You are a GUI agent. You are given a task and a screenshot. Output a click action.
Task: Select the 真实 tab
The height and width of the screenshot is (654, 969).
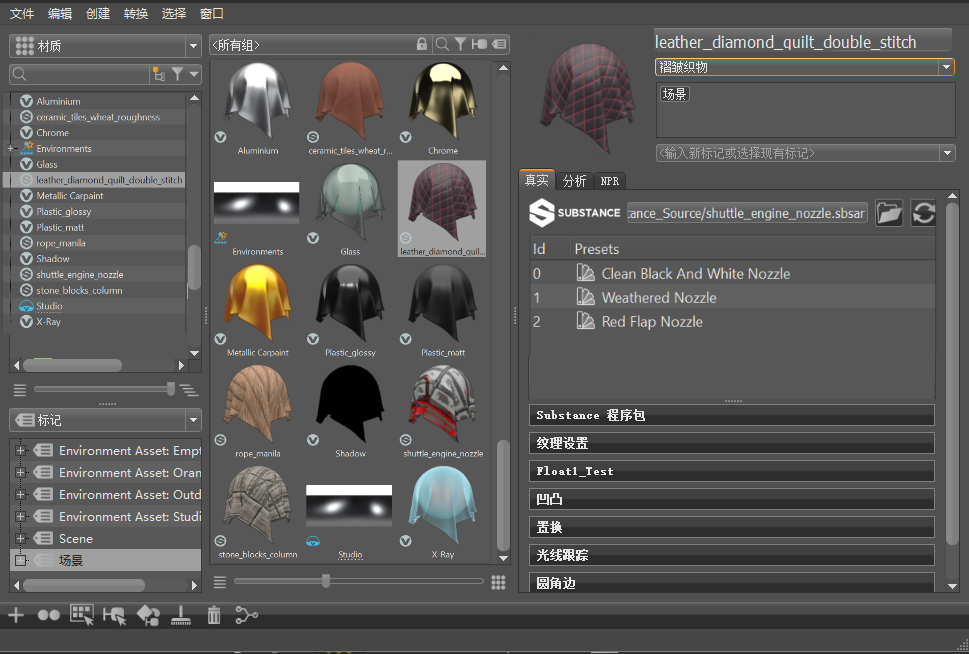[537, 180]
